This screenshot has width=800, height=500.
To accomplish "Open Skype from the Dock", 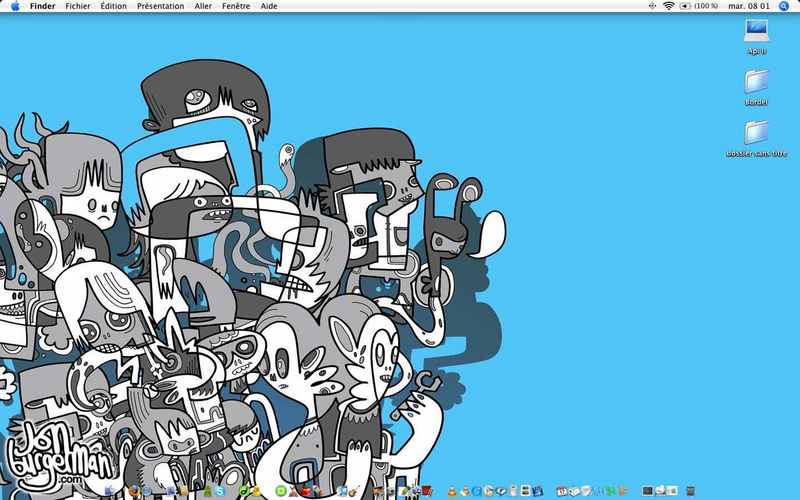I will 220,491.
